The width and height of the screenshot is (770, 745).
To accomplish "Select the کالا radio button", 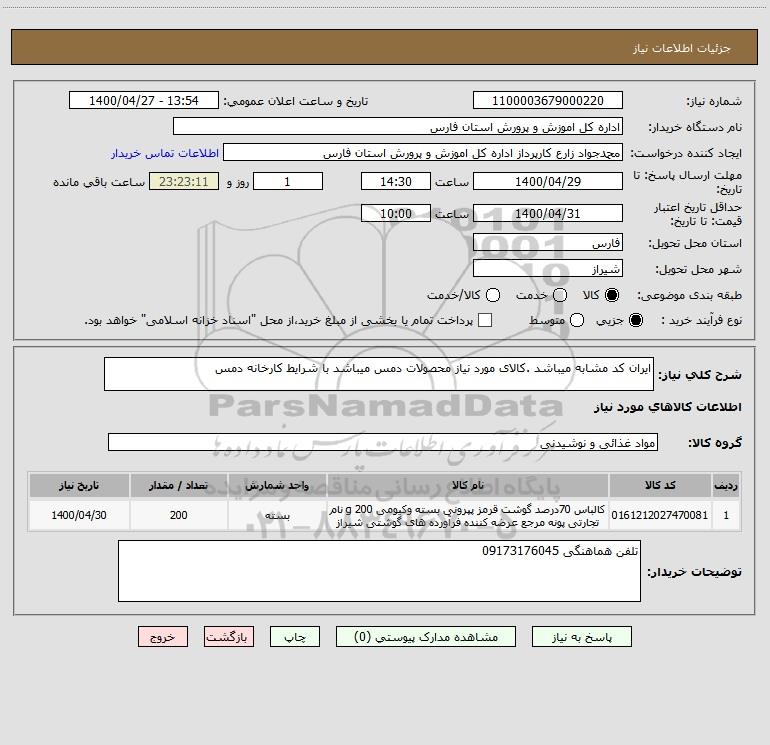I will [612, 295].
